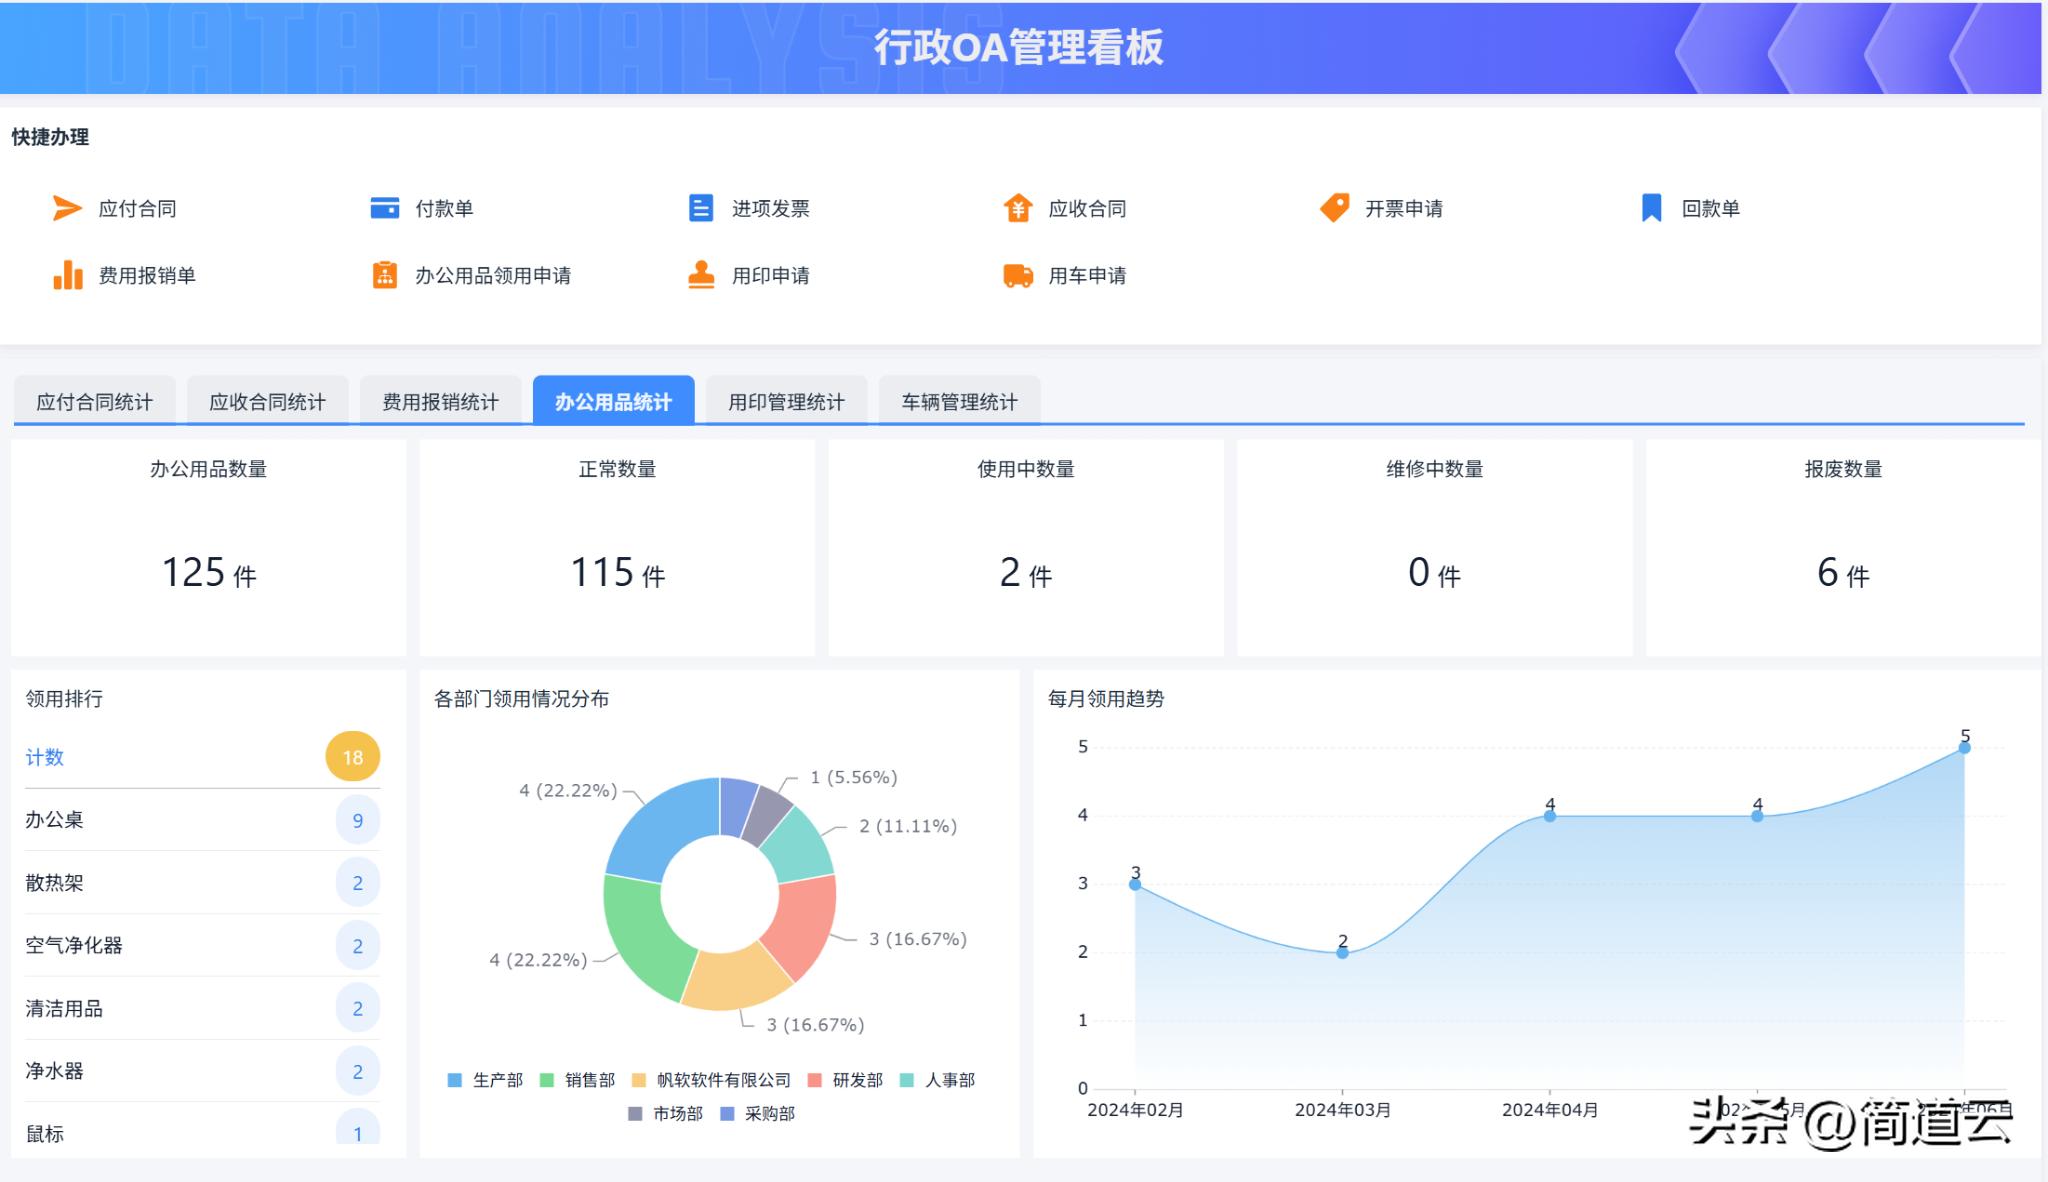This screenshot has height=1182, width=2048.
Task: Click the 报废数量 6 件 value
Action: [1843, 573]
